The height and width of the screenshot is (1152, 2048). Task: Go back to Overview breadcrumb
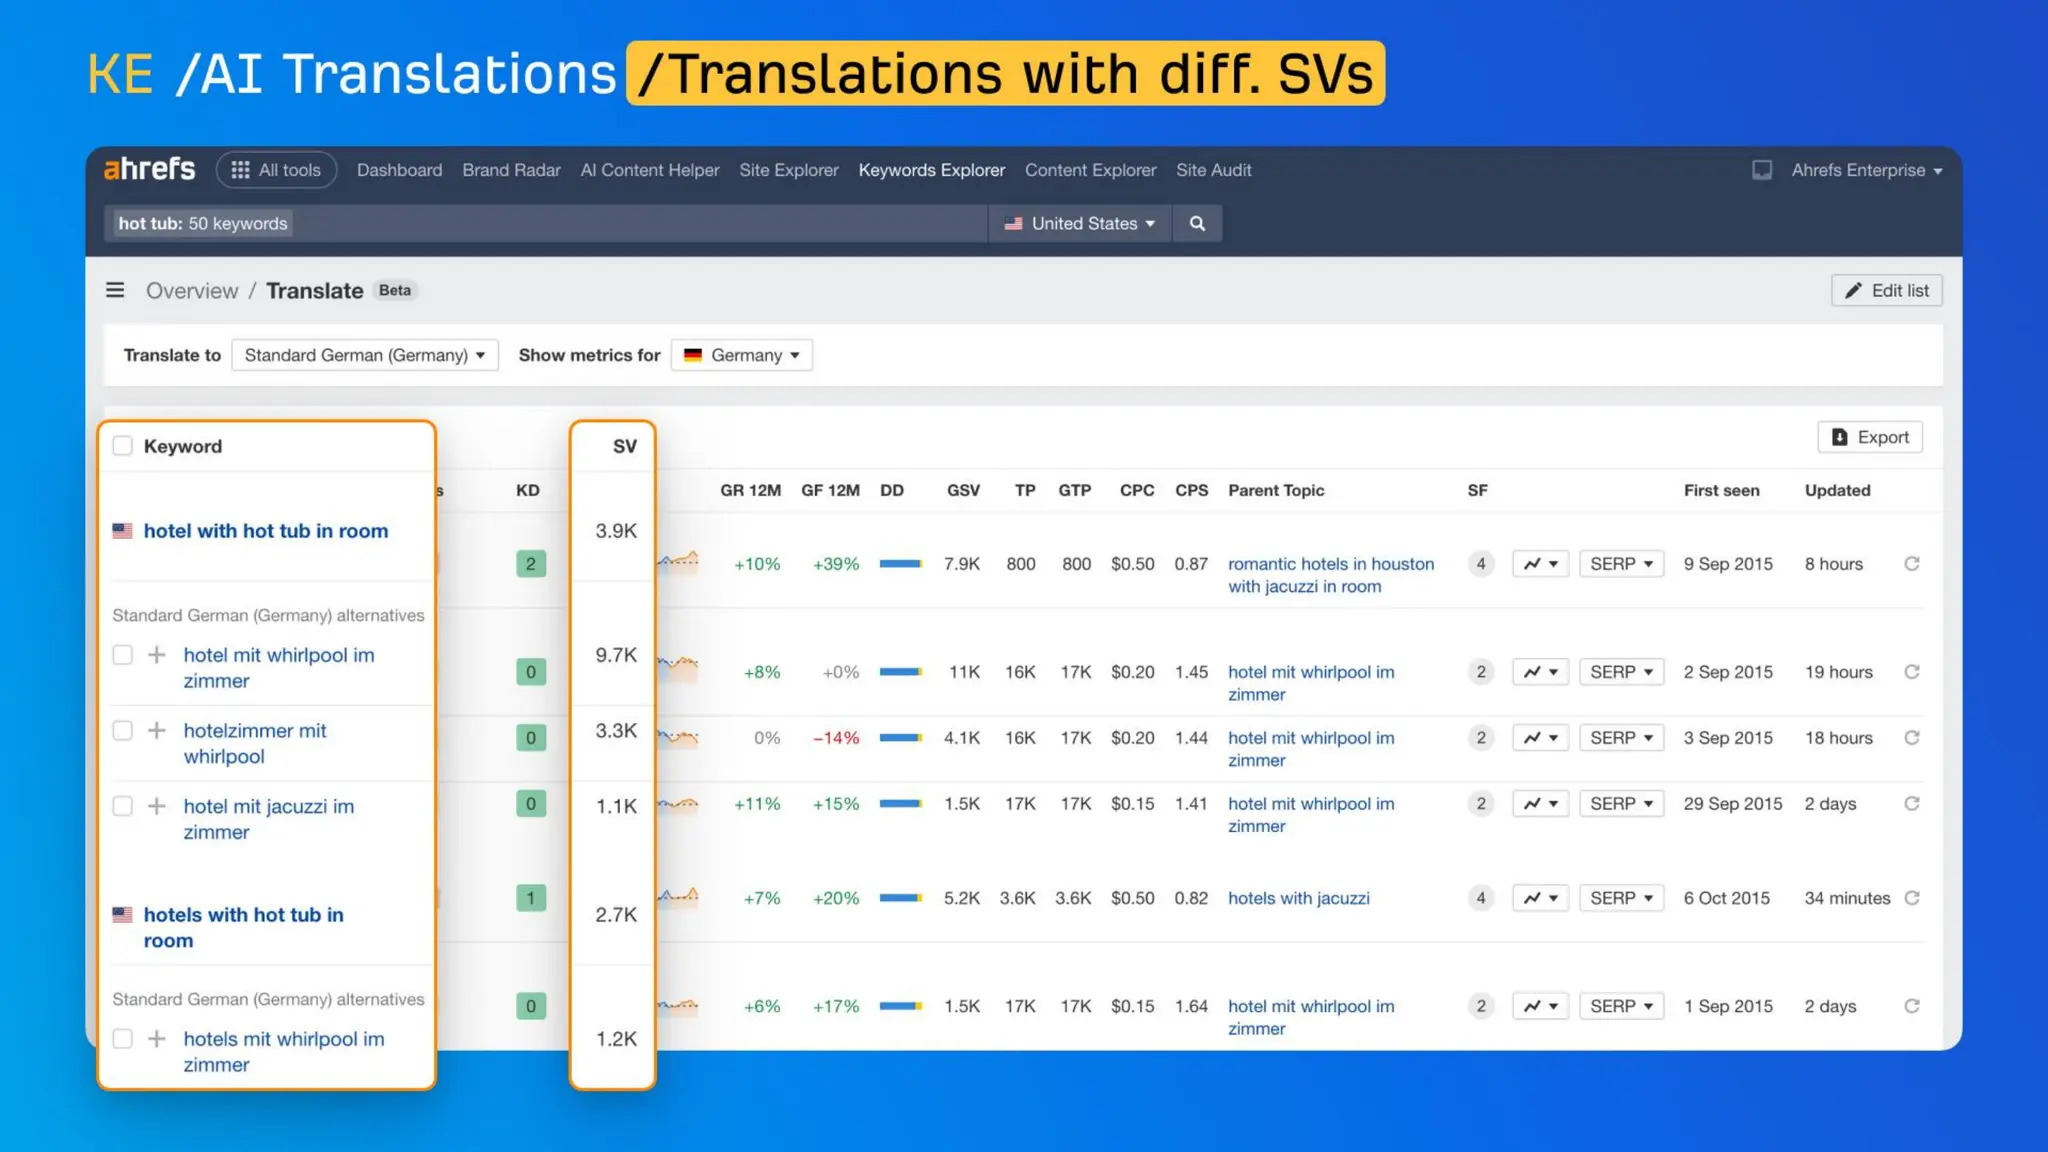192,291
